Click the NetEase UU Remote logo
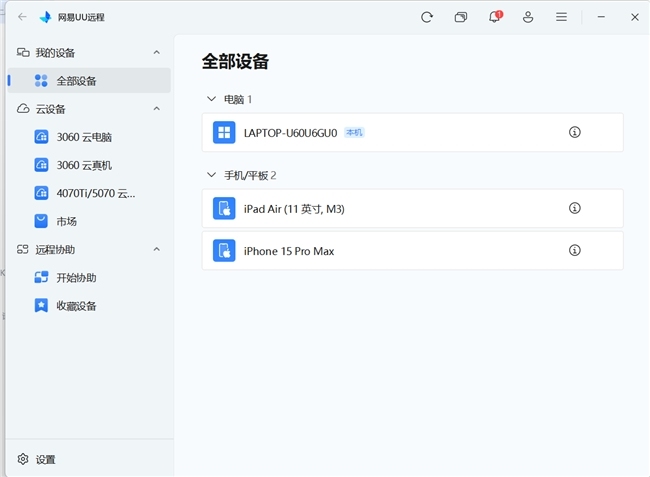Screen dimensions: 650x477 (45, 17)
